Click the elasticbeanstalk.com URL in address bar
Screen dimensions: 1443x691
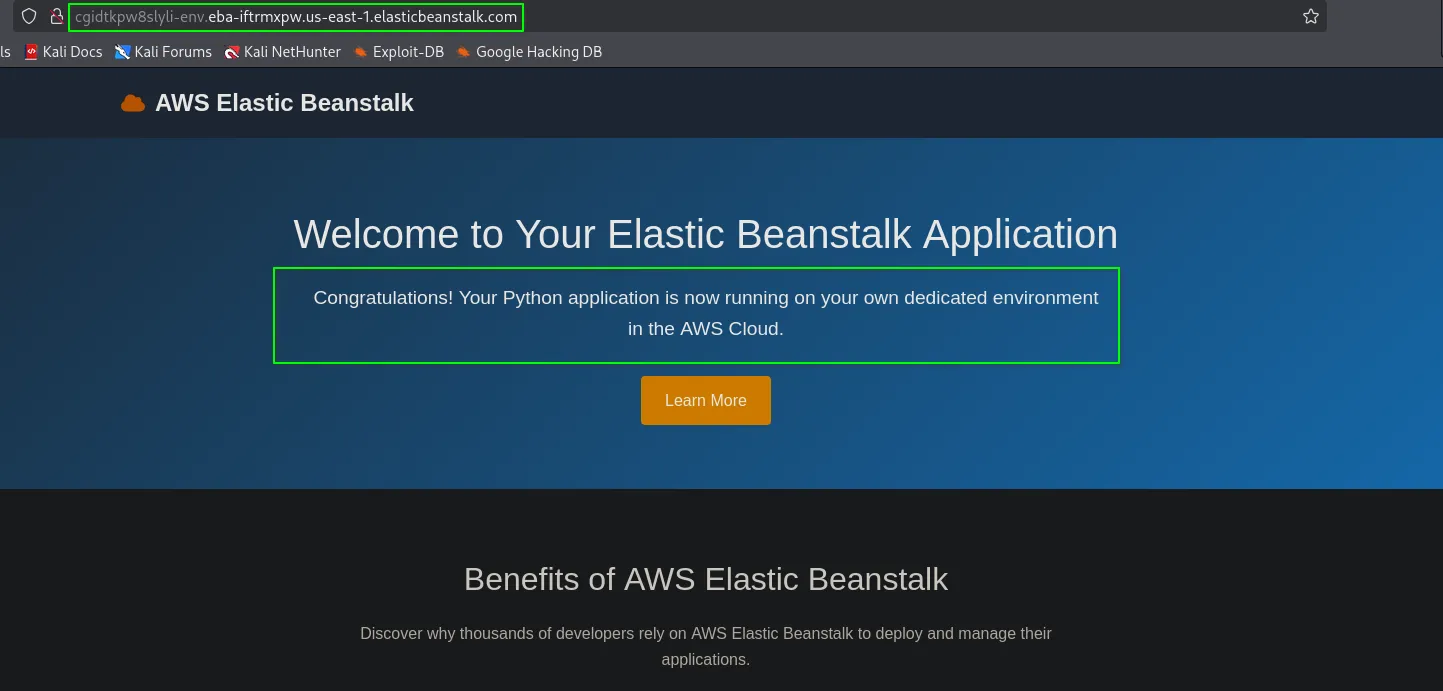[296, 17]
